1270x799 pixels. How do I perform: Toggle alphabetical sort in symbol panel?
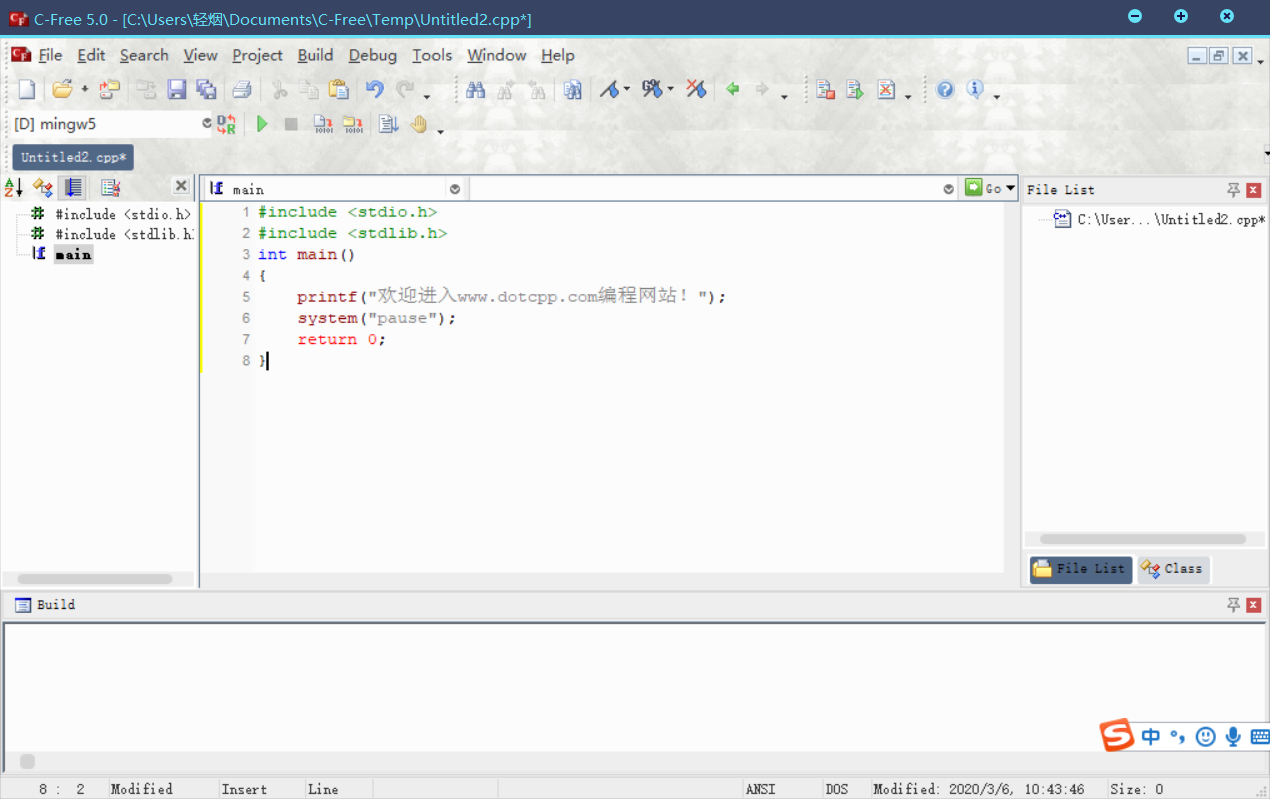coord(14,187)
